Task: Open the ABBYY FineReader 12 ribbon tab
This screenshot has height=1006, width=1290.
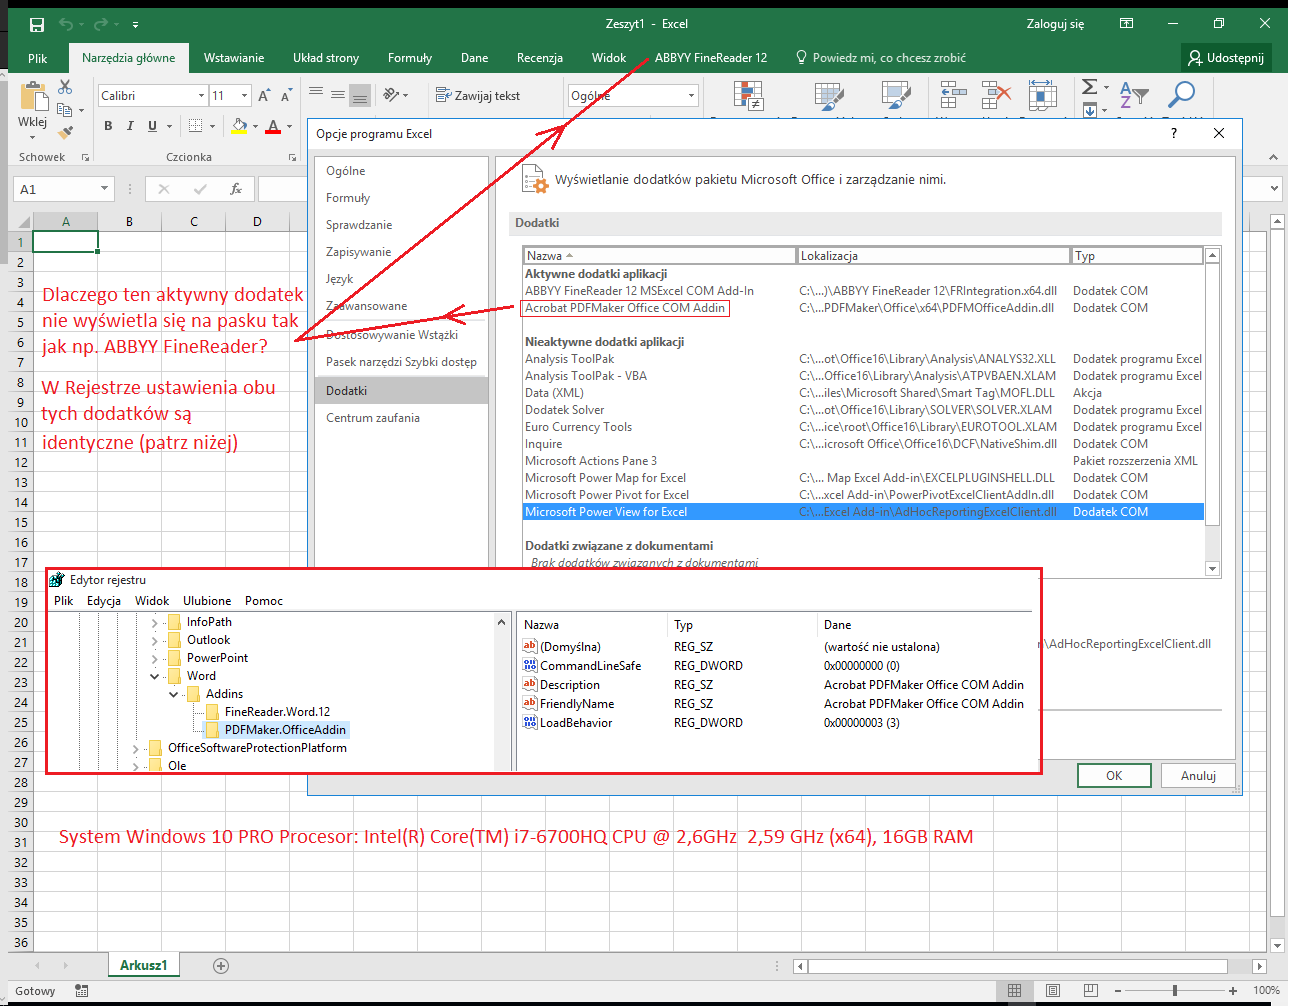Action: click(711, 58)
